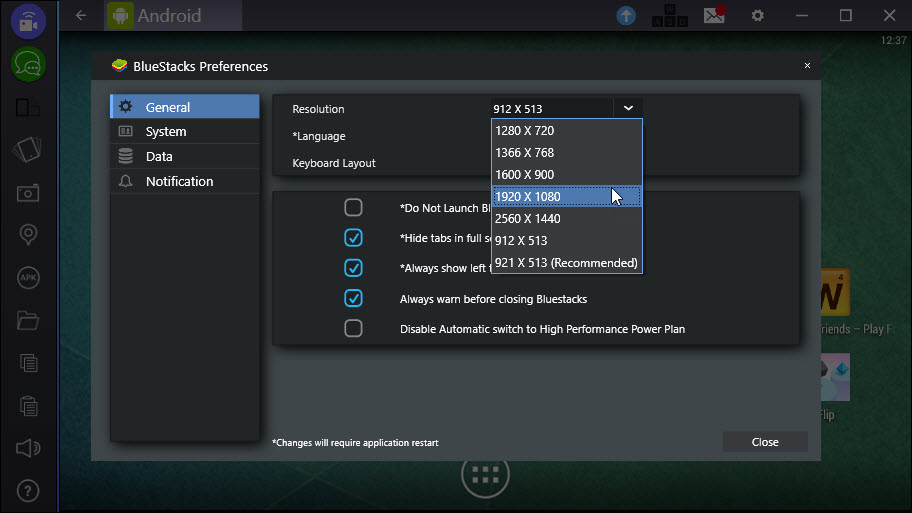Click the APK install icon
This screenshot has width=912, height=513.
[28, 277]
